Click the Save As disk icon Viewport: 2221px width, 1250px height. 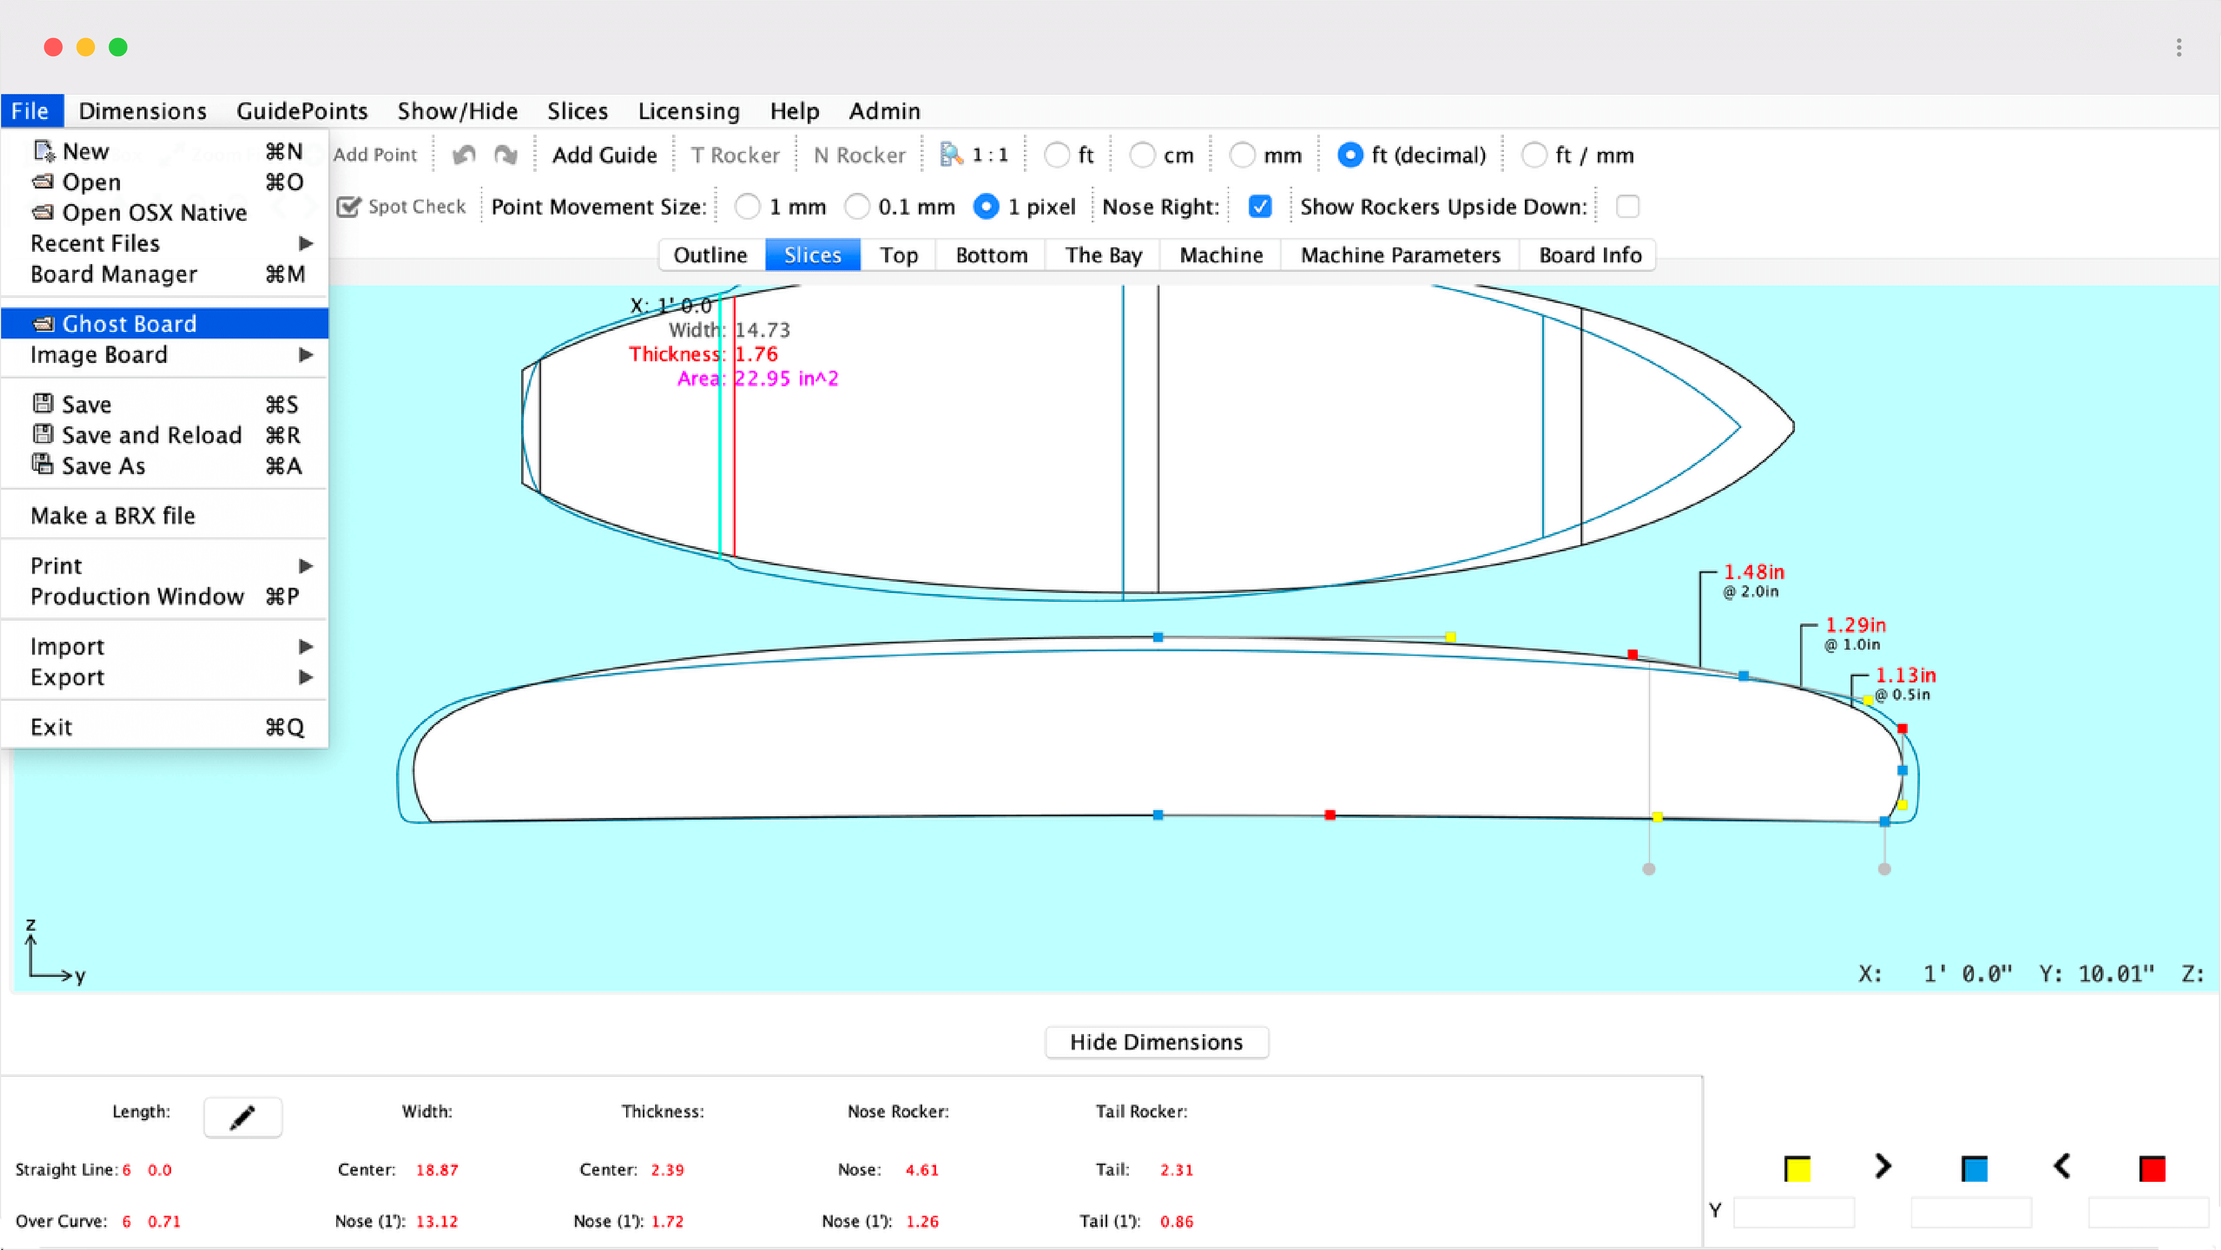(42, 465)
